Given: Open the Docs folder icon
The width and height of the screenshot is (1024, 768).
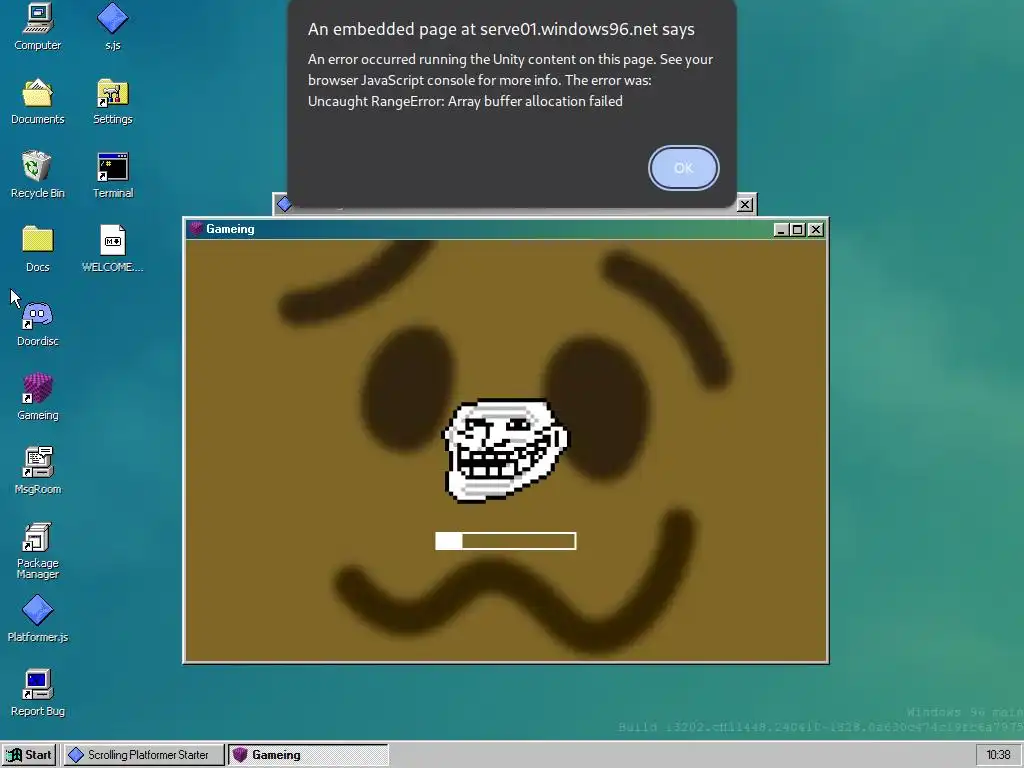Looking at the screenshot, I should click(x=37, y=249).
